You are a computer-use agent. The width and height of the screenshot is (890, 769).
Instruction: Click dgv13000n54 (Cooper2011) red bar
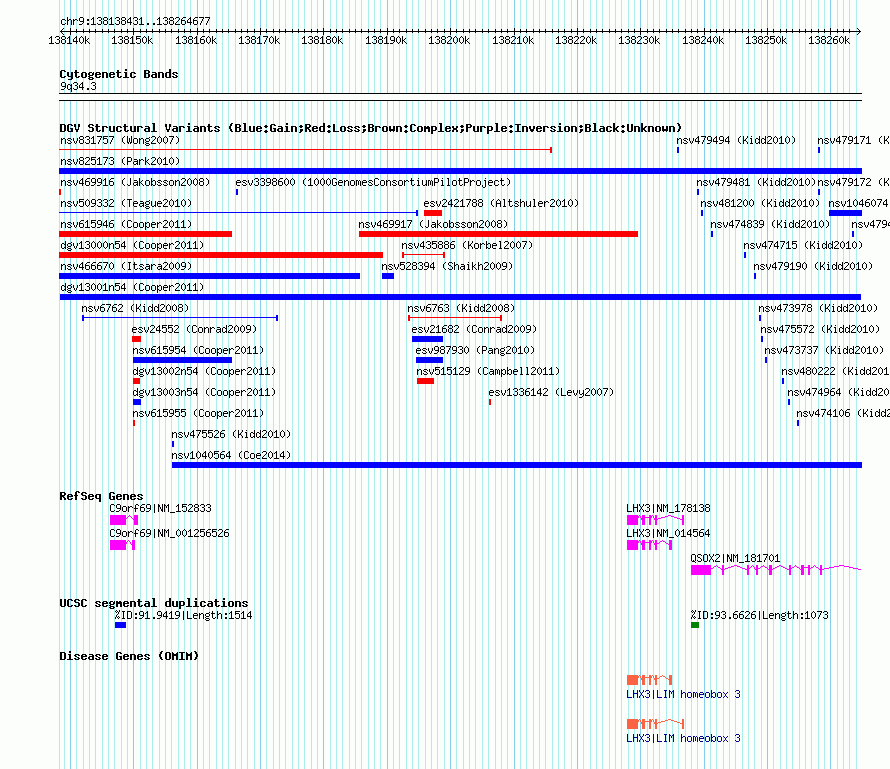pyautogui.click(x=221, y=255)
